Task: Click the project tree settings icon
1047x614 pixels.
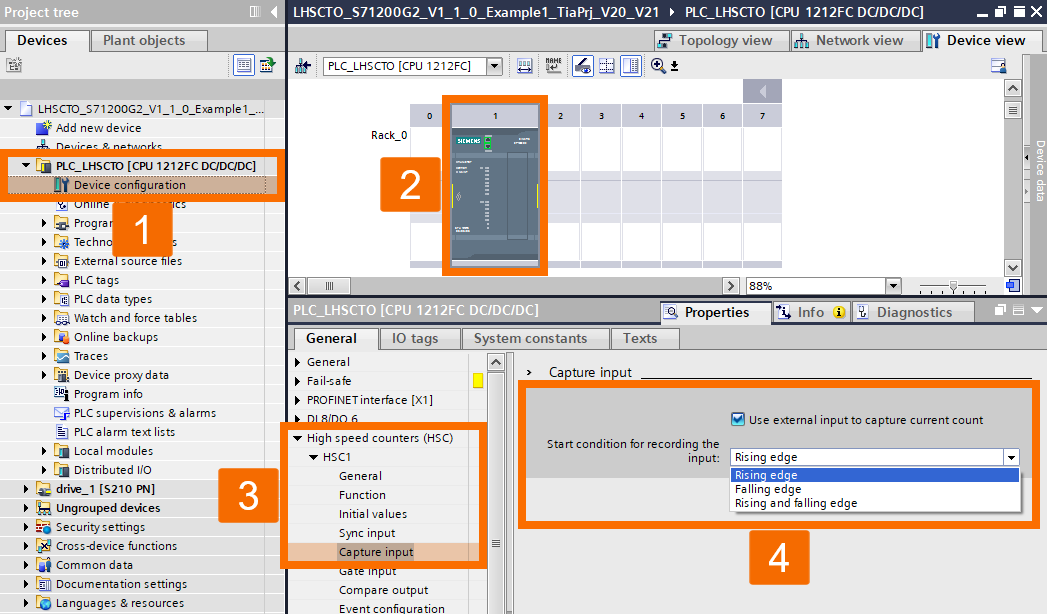Action: [14, 65]
